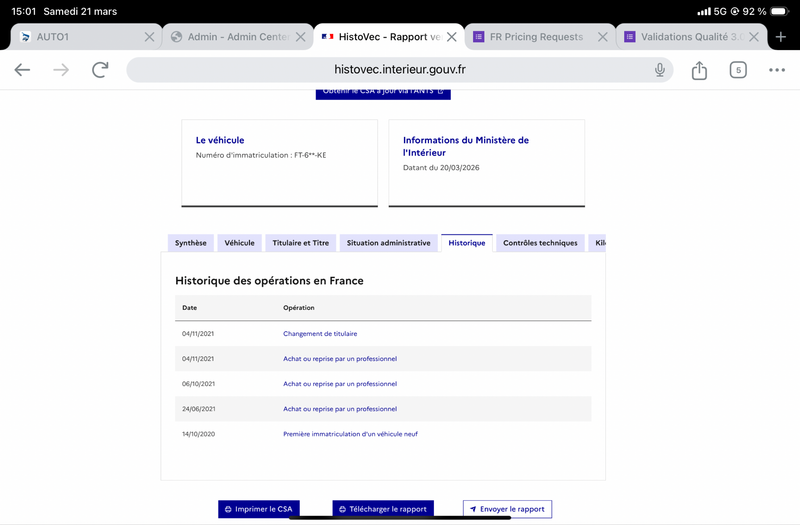
Task: Open the Situation administrative tab
Action: pos(388,243)
